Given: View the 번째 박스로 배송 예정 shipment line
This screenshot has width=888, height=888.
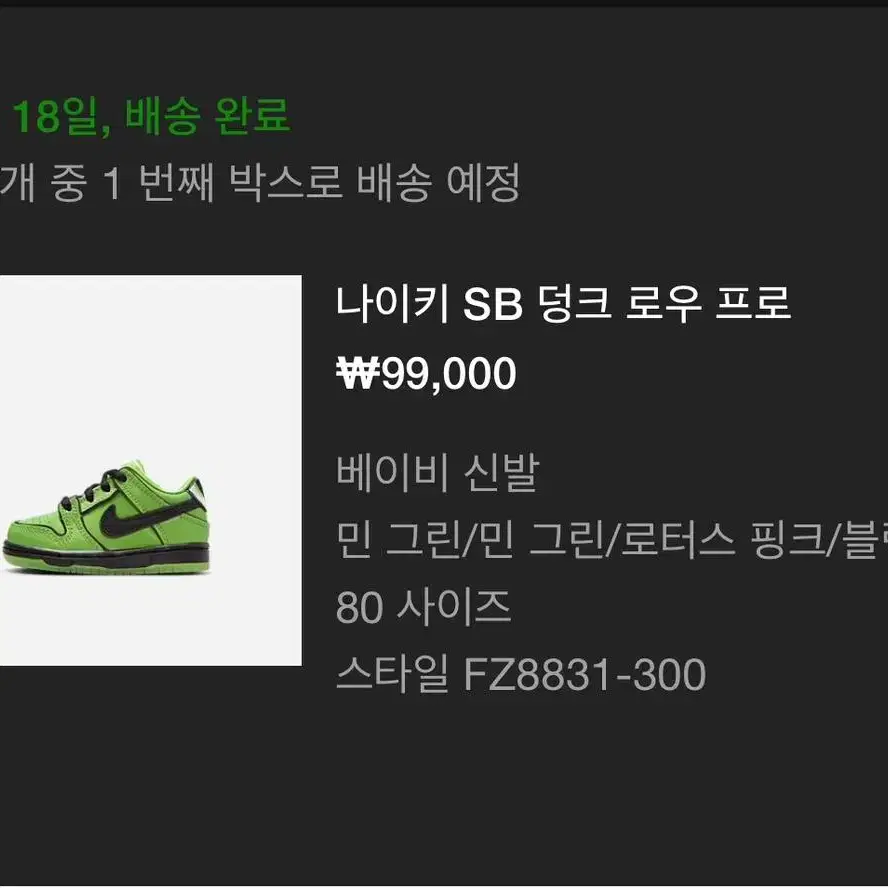Looking at the screenshot, I should tap(329, 183).
